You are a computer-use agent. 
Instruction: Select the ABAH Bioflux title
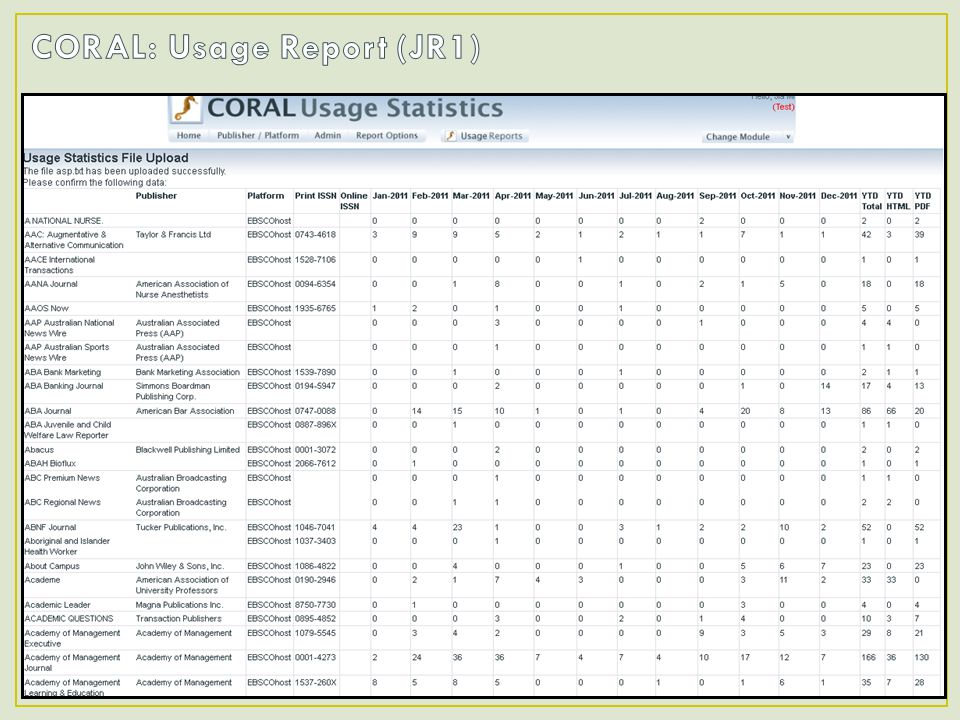(50, 463)
